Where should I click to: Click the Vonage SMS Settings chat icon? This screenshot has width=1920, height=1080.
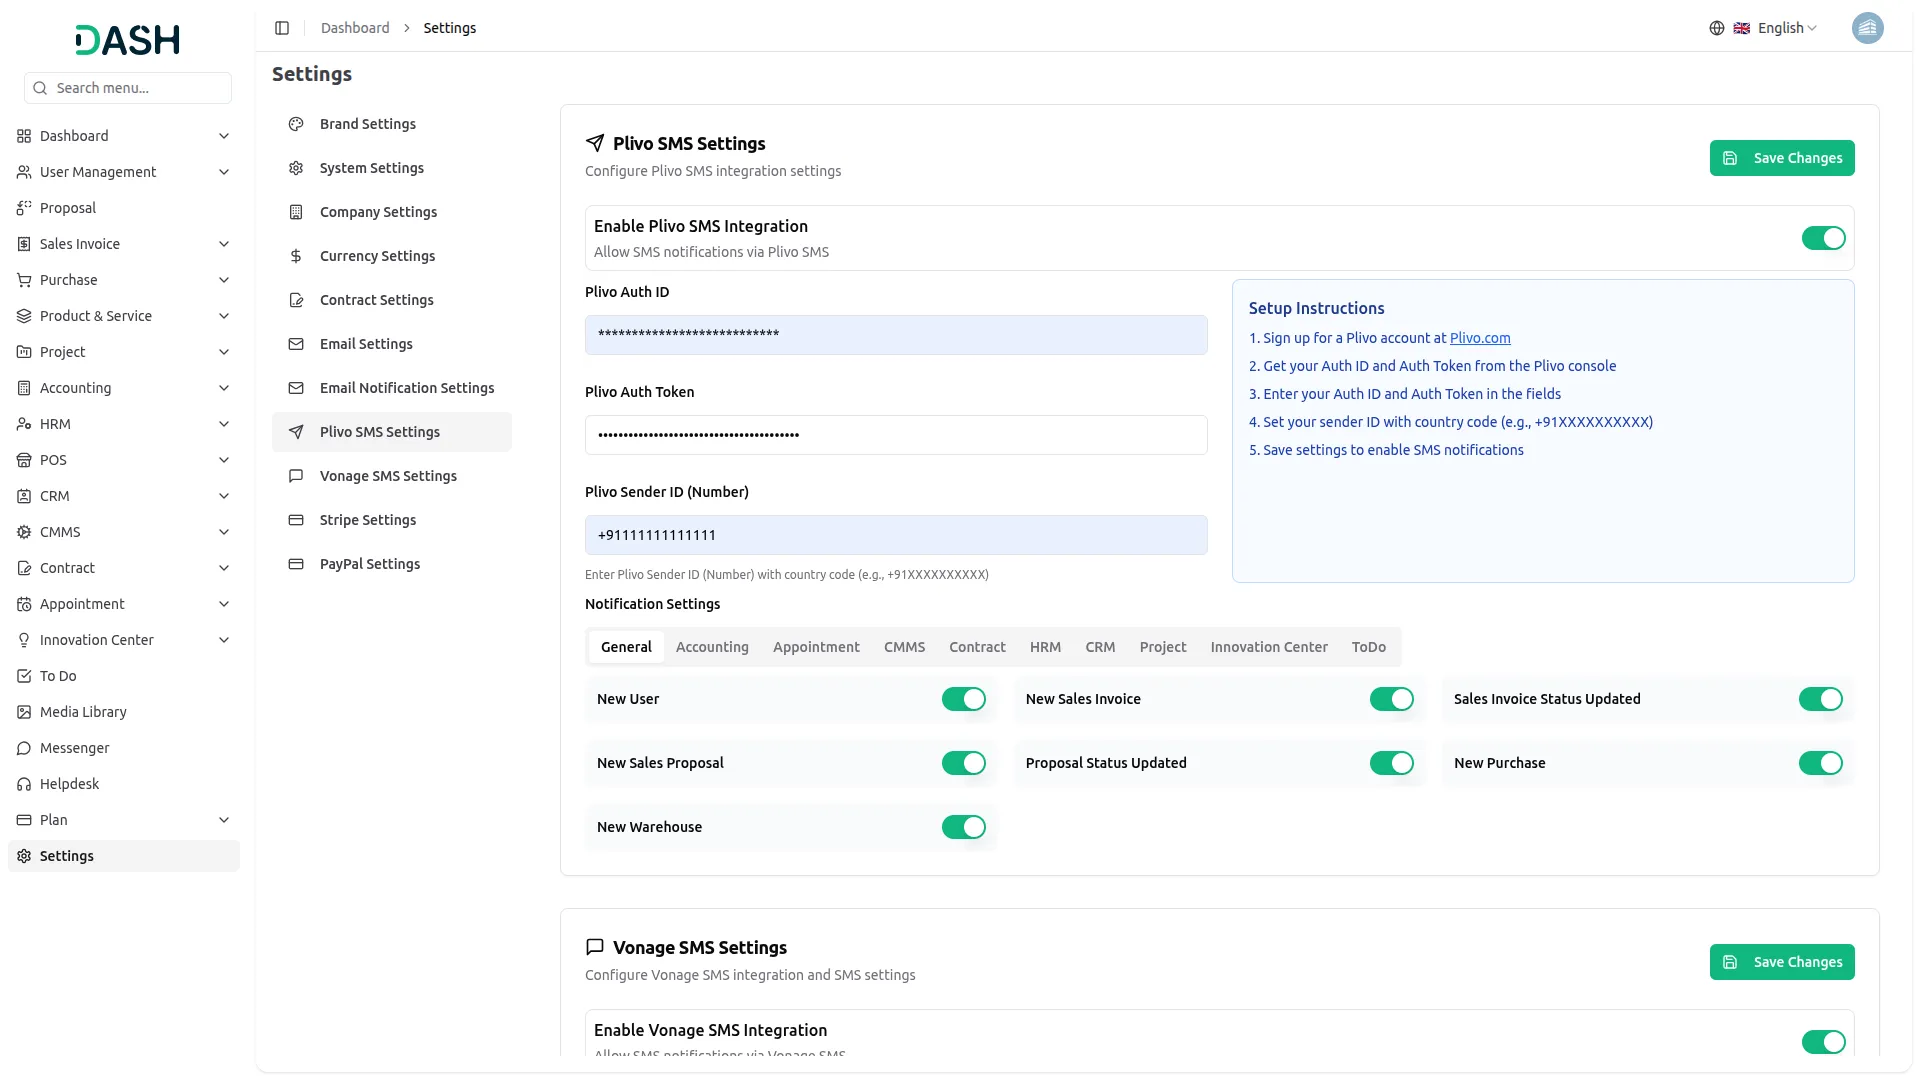coord(296,476)
